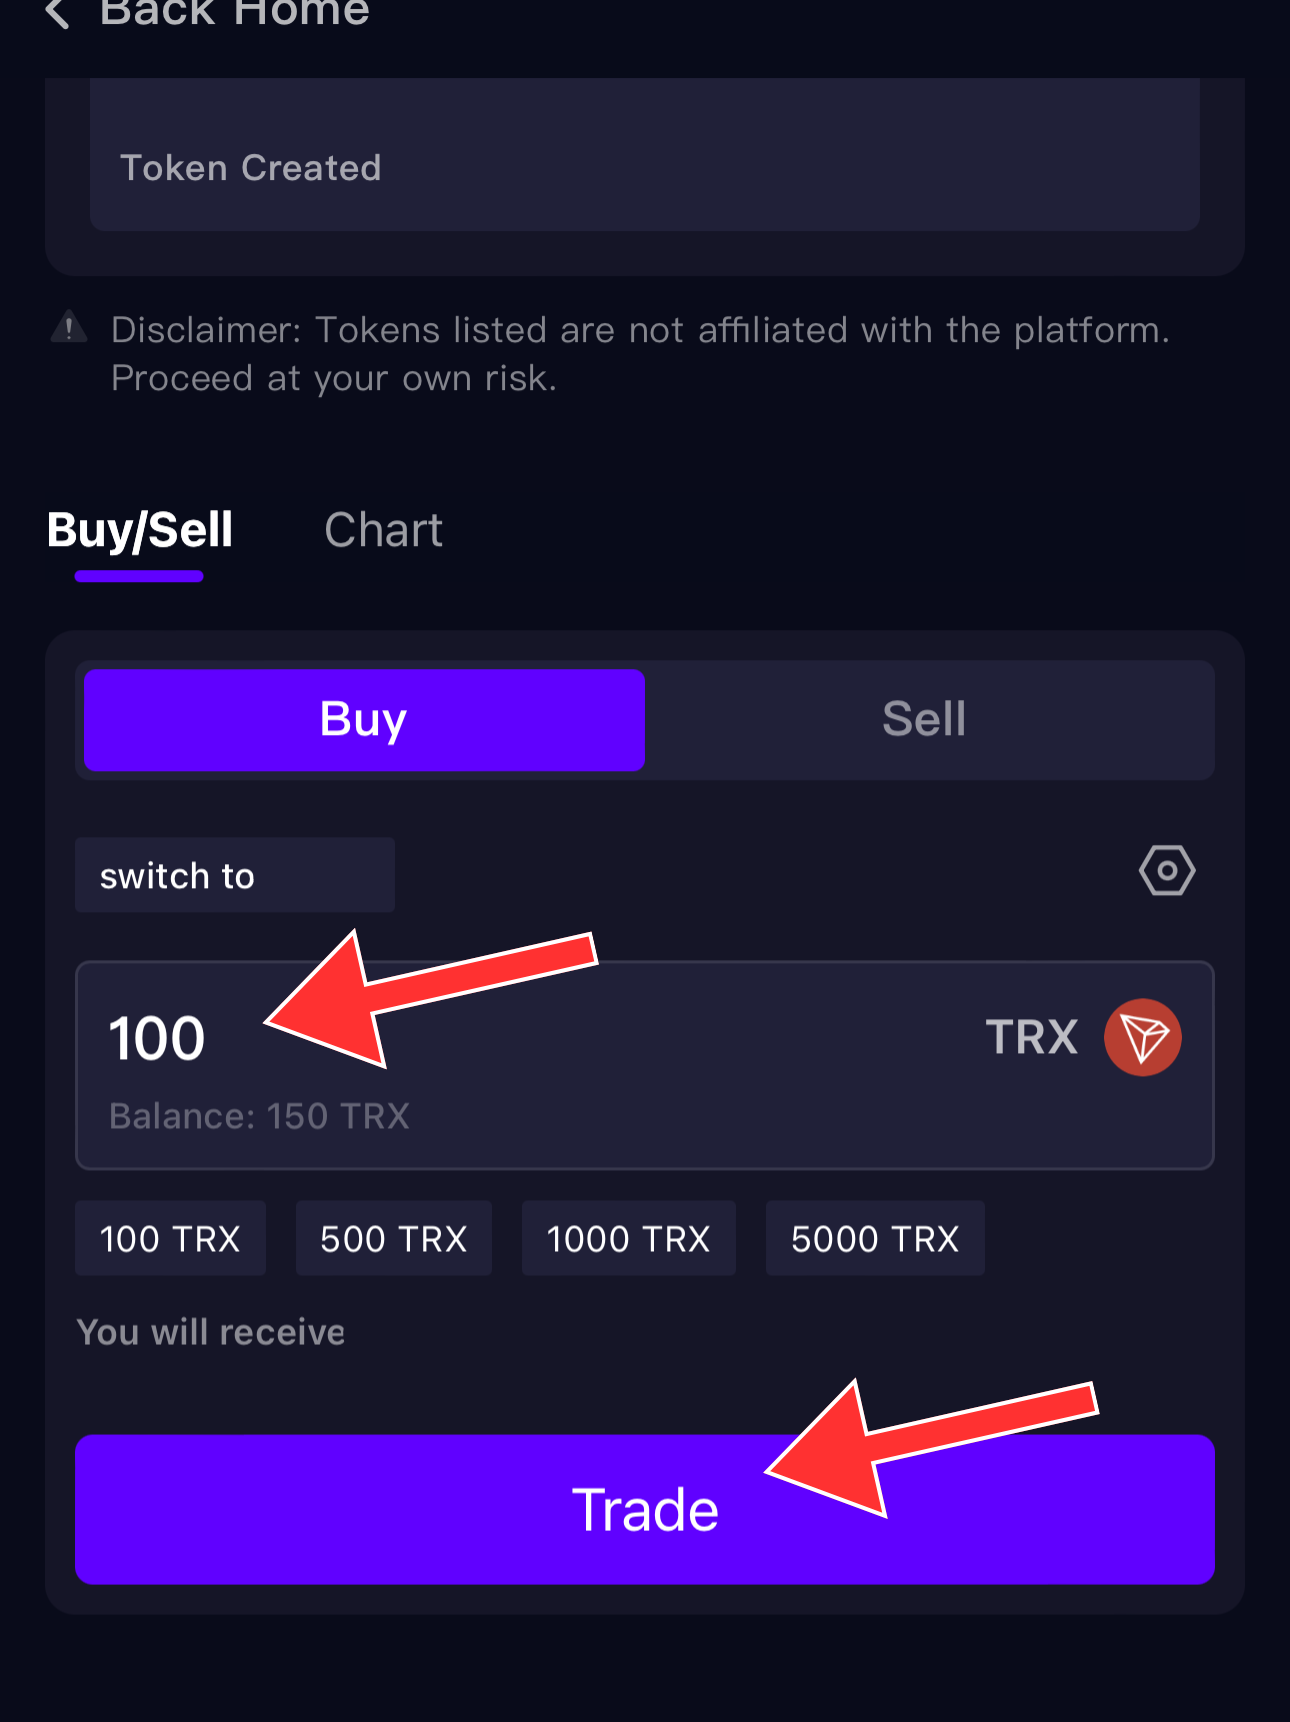This screenshot has height=1722, width=1290.
Task: Click the You will receive label
Action: [x=211, y=1332]
